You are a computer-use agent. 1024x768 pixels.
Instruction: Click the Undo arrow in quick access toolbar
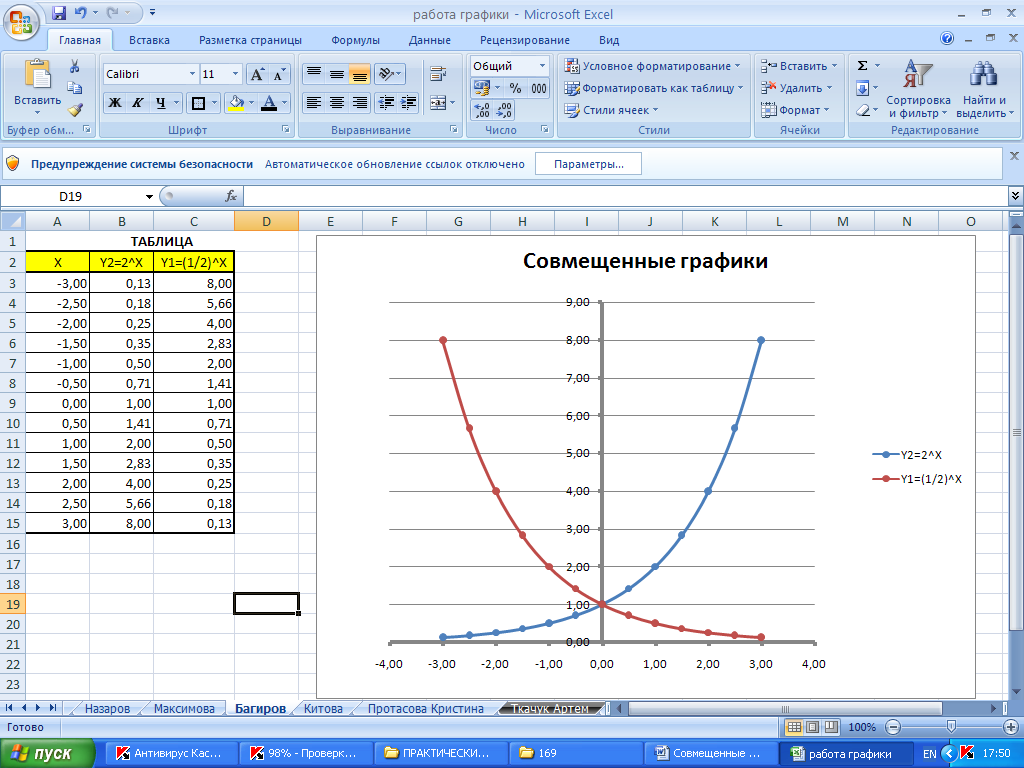click(80, 12)
